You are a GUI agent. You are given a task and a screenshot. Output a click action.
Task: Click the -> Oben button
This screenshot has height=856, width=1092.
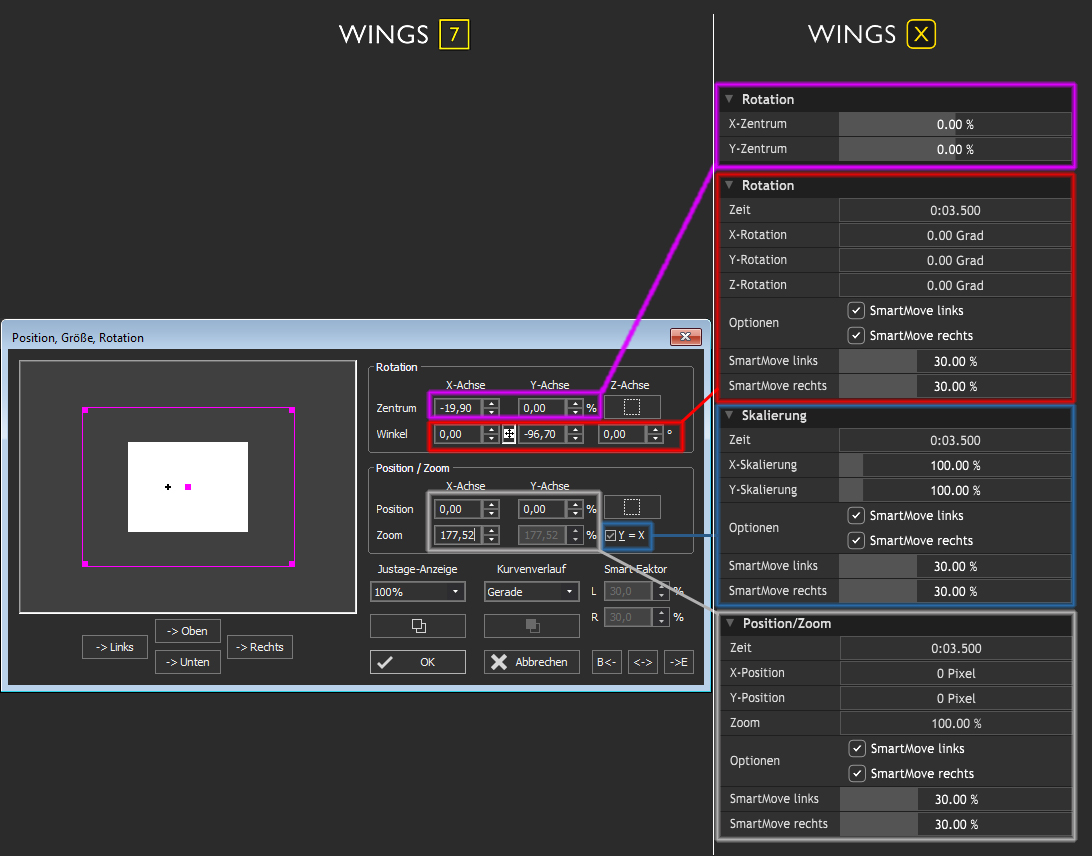[188, 631]
